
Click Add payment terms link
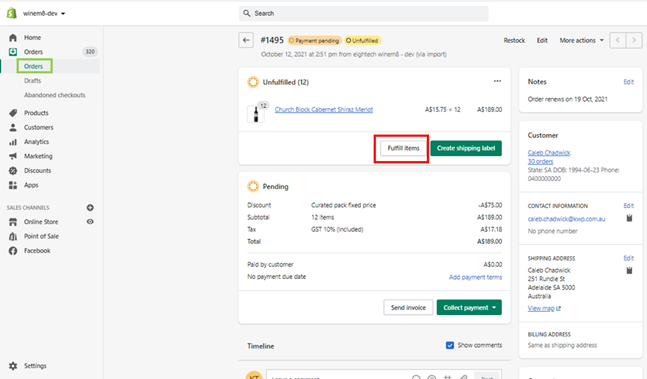(475, 277)
